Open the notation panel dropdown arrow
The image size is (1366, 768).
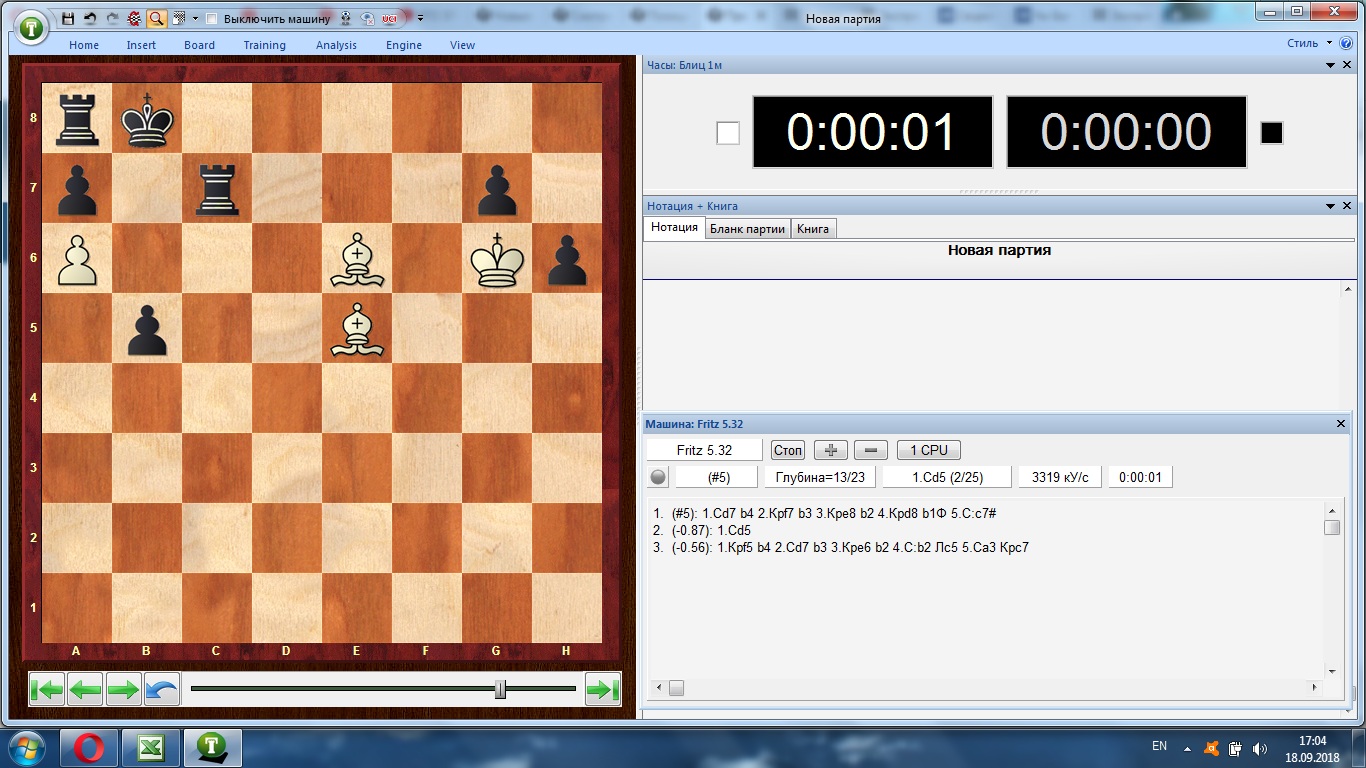click(x=1331, y=206)
